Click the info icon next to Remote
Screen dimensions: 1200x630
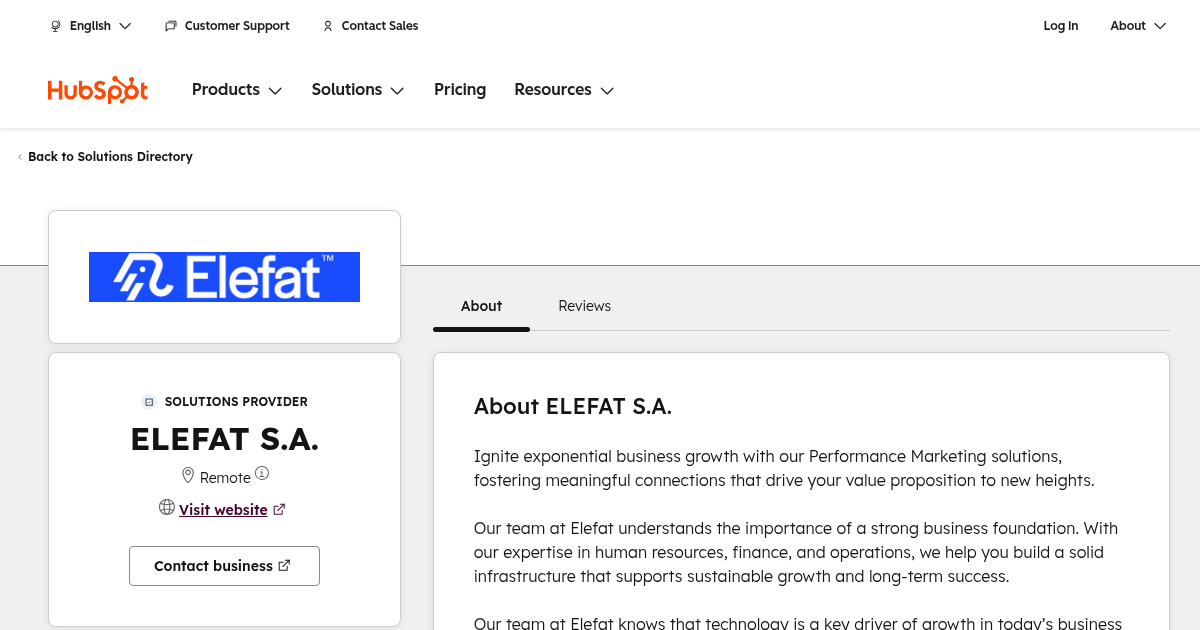262,473
